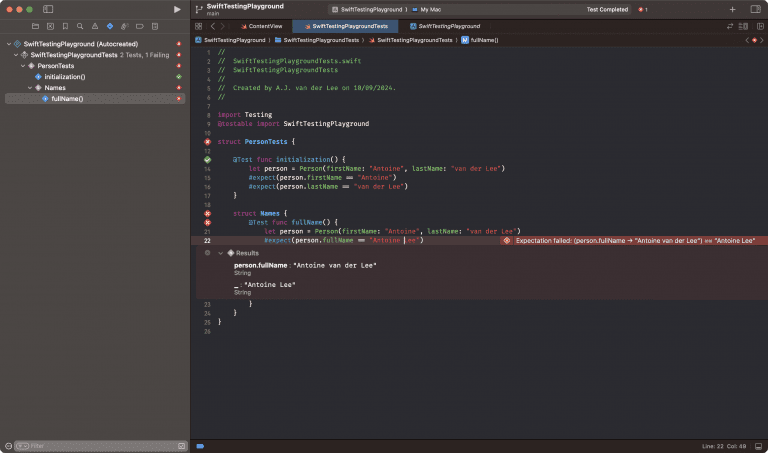This screenshot has height=453, width=768.
Task: Switch to the ContentView tab
Action: pos(262,26)
